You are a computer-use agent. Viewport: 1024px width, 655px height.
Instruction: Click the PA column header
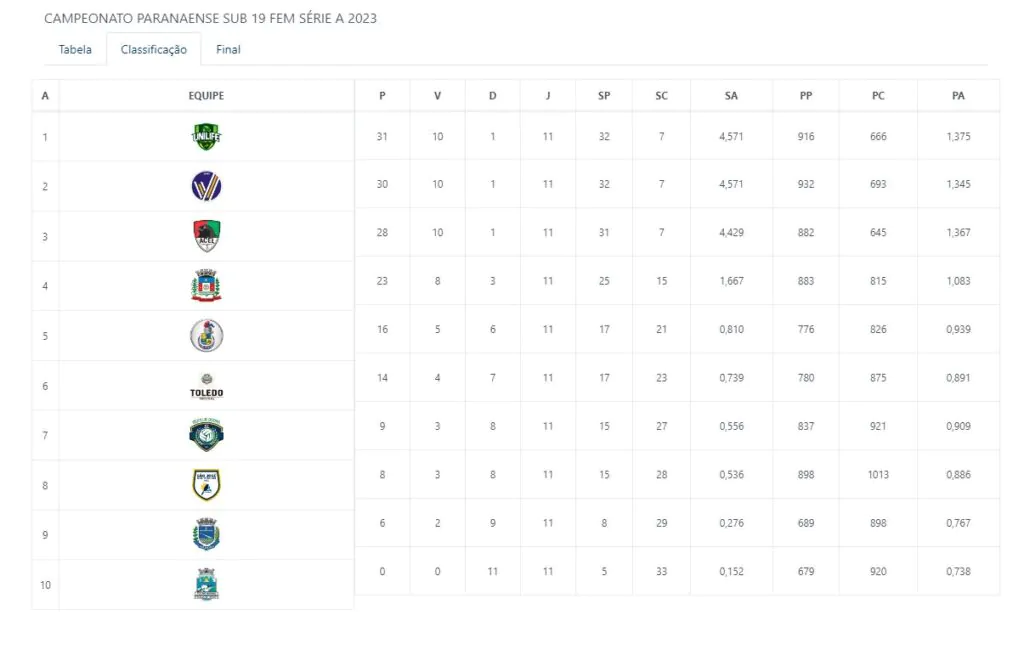click(x=958, y=96)
